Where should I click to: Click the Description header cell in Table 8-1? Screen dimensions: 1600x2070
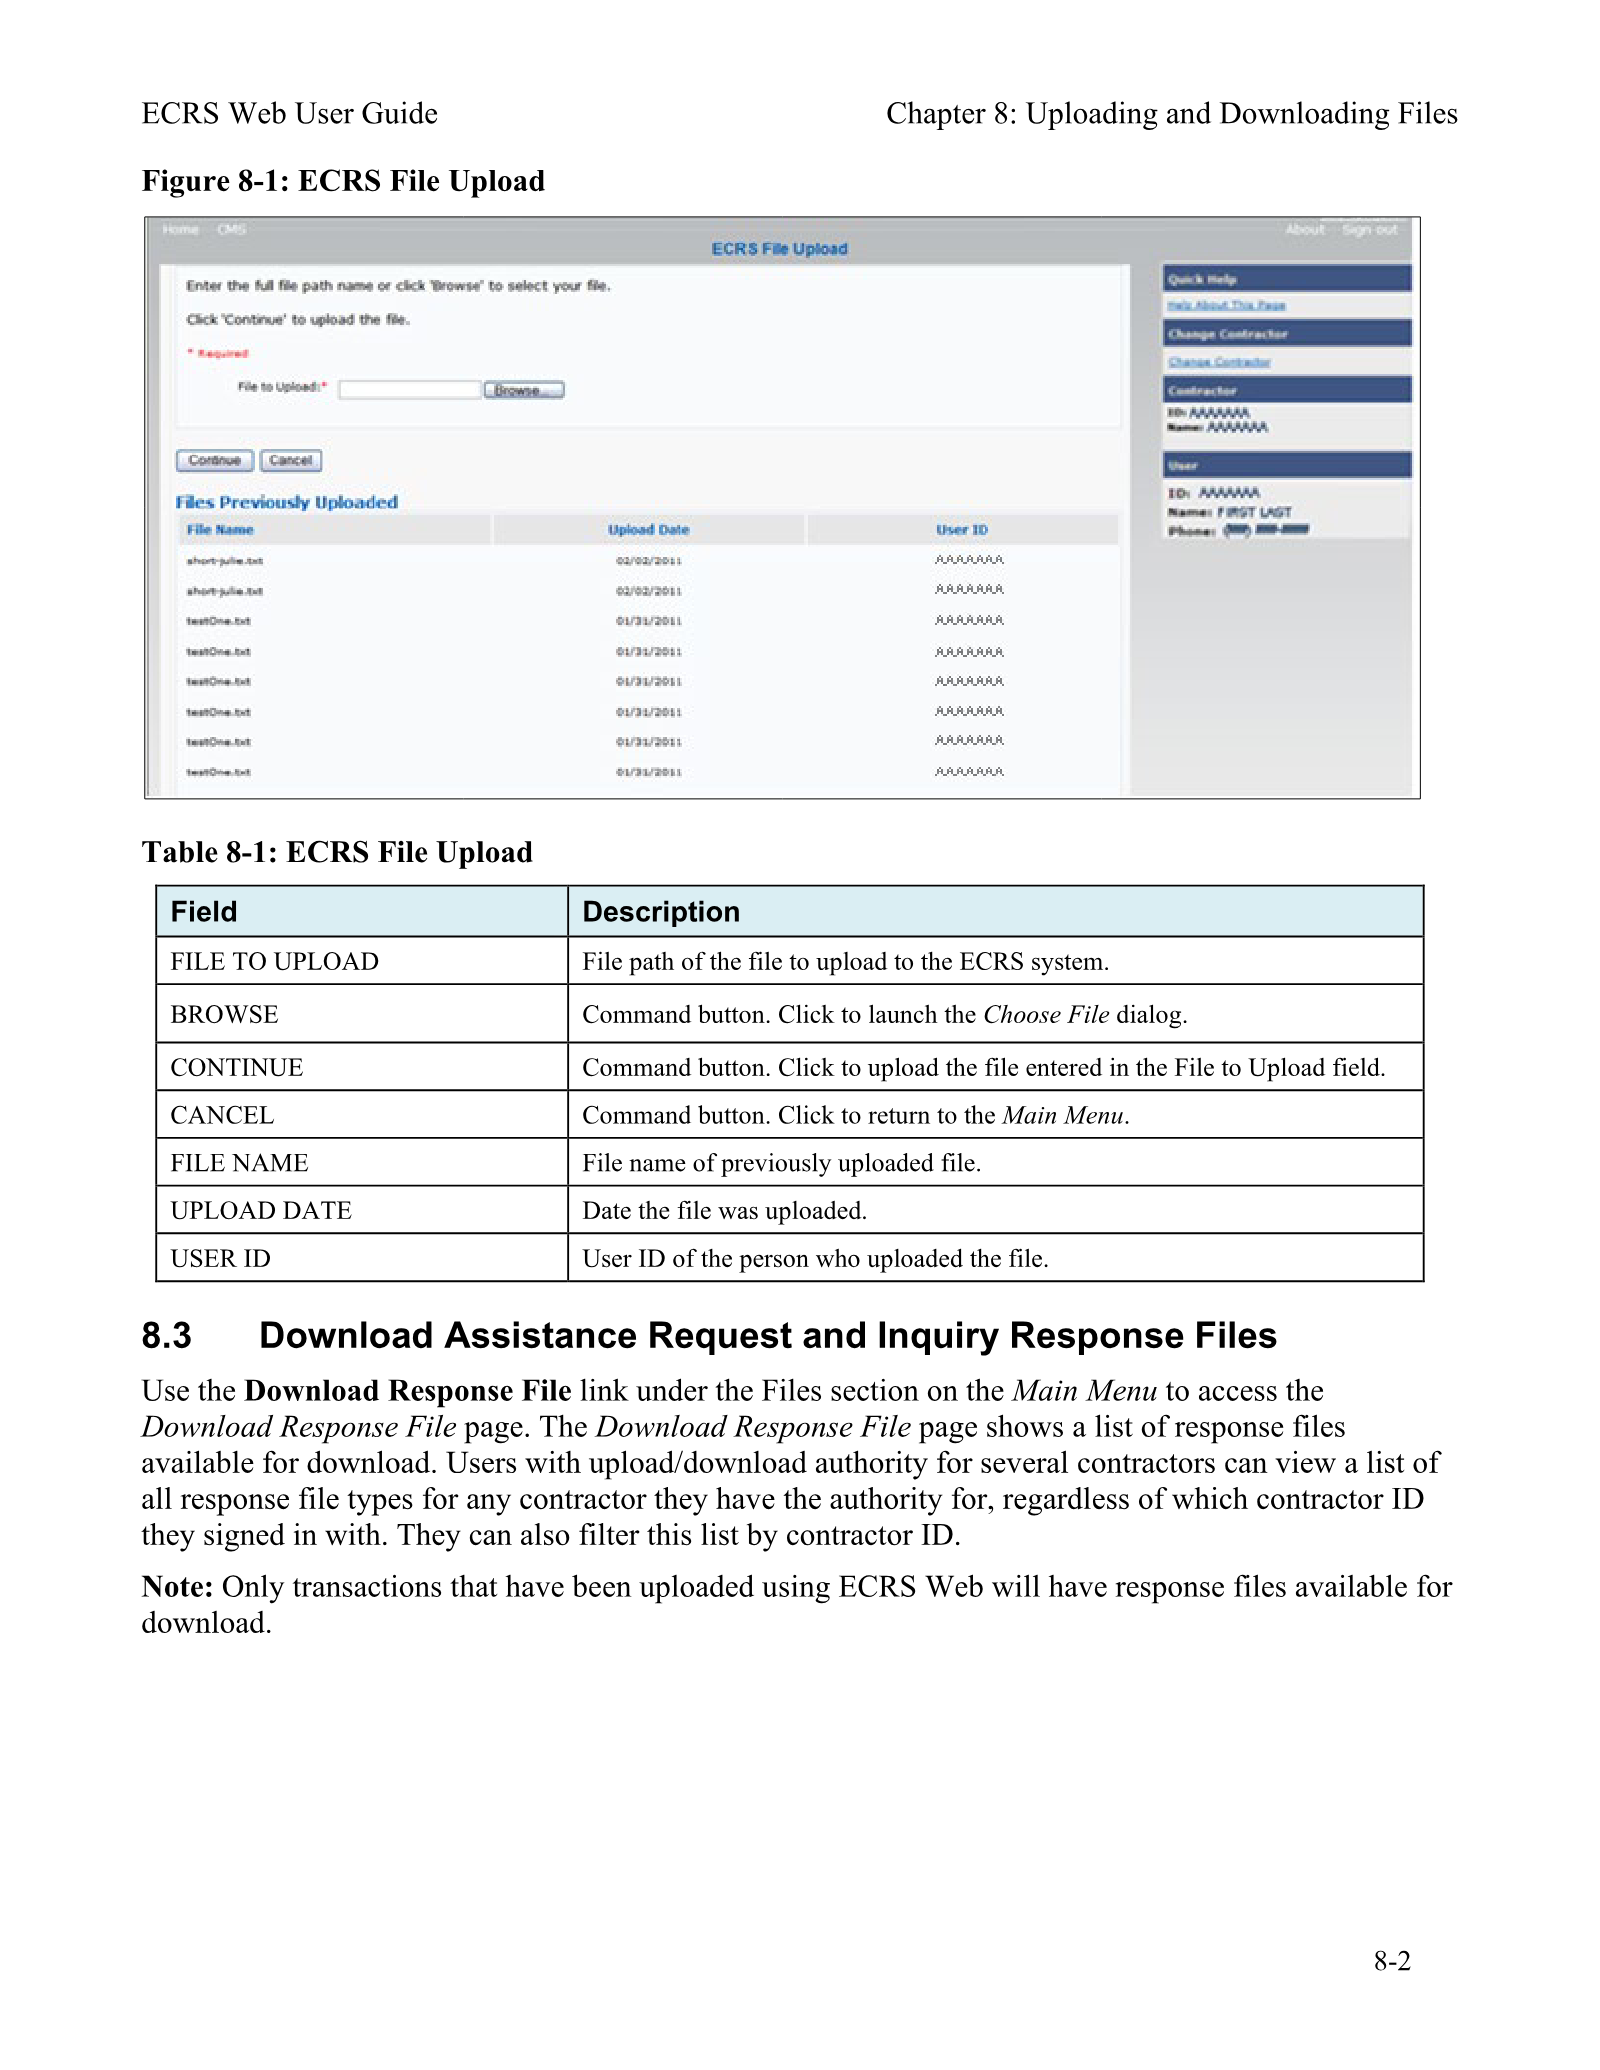996,911
